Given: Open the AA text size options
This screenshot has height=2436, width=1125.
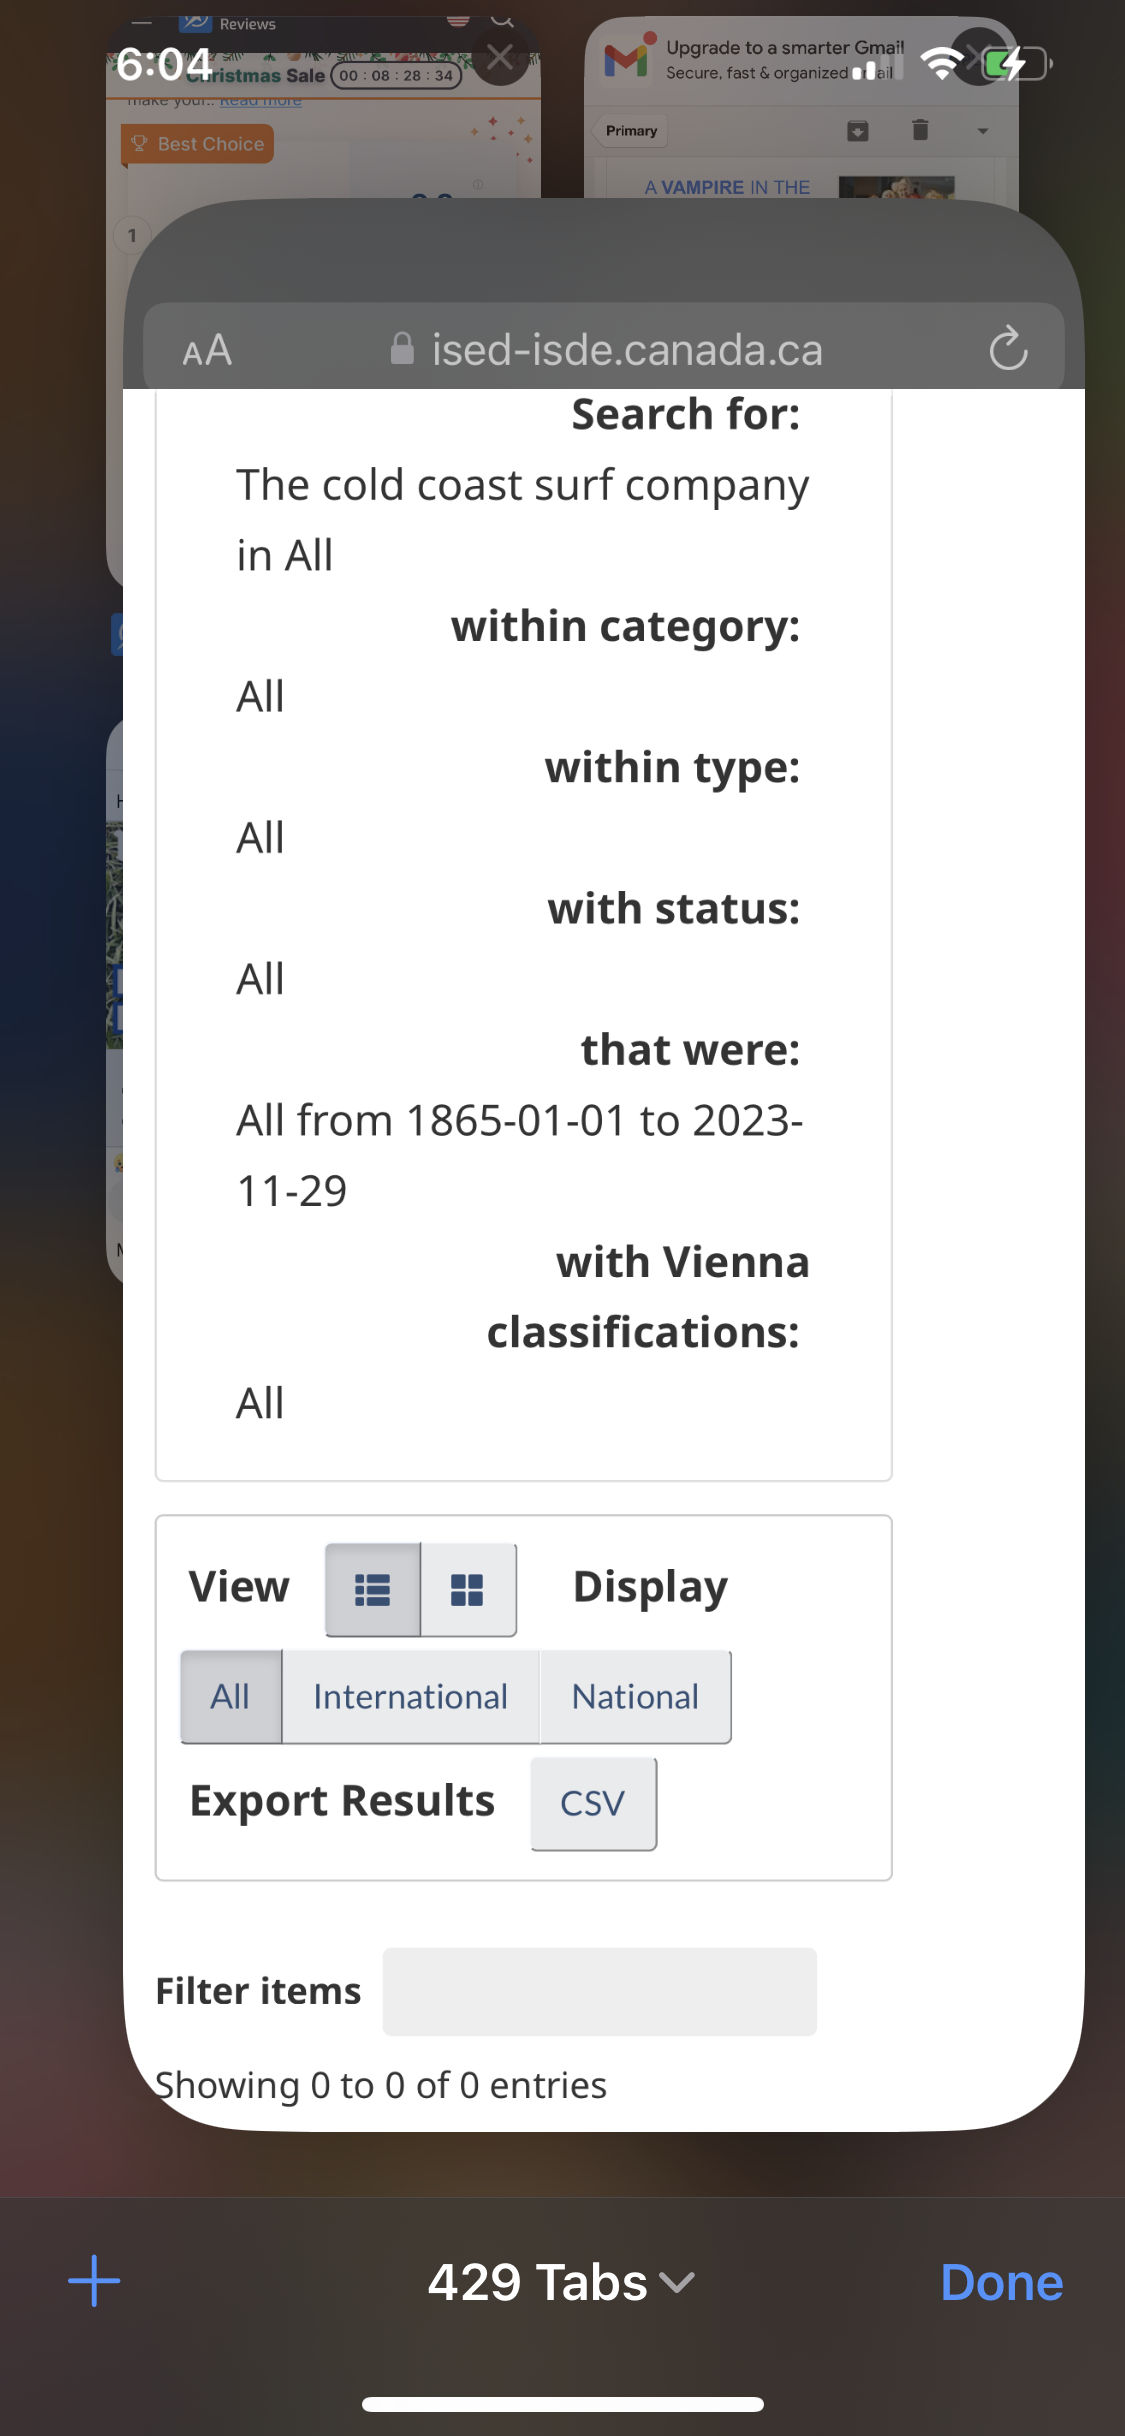Looking at the screenshot, I should pyautogui.click(x=207, y=351).
